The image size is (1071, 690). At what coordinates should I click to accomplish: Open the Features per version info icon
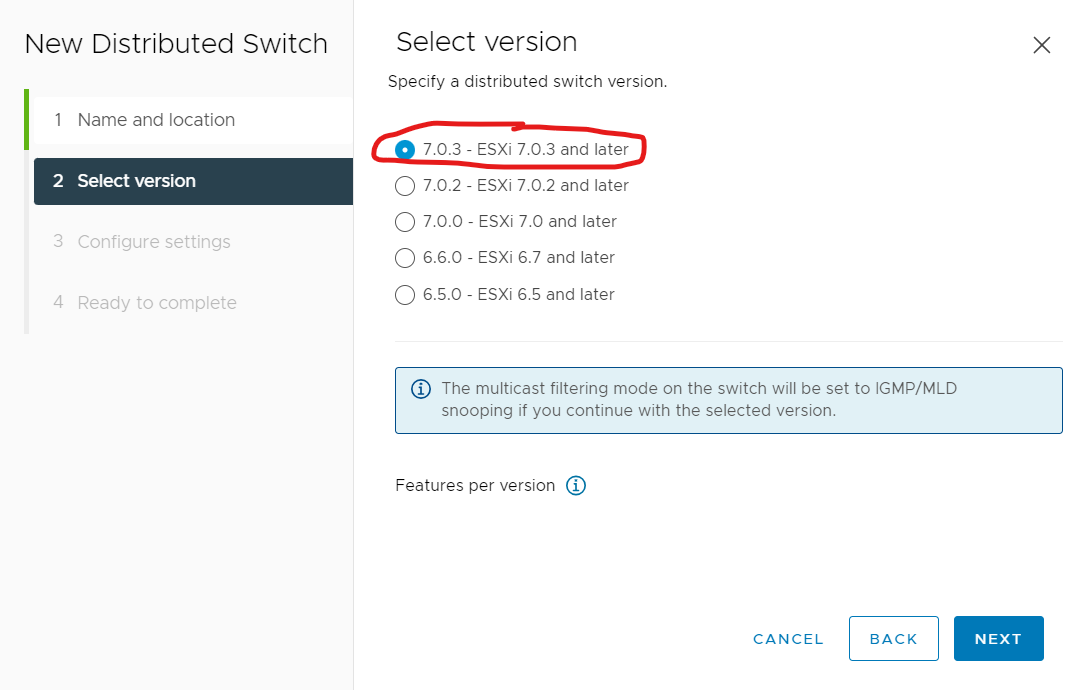tap(576, 486)
